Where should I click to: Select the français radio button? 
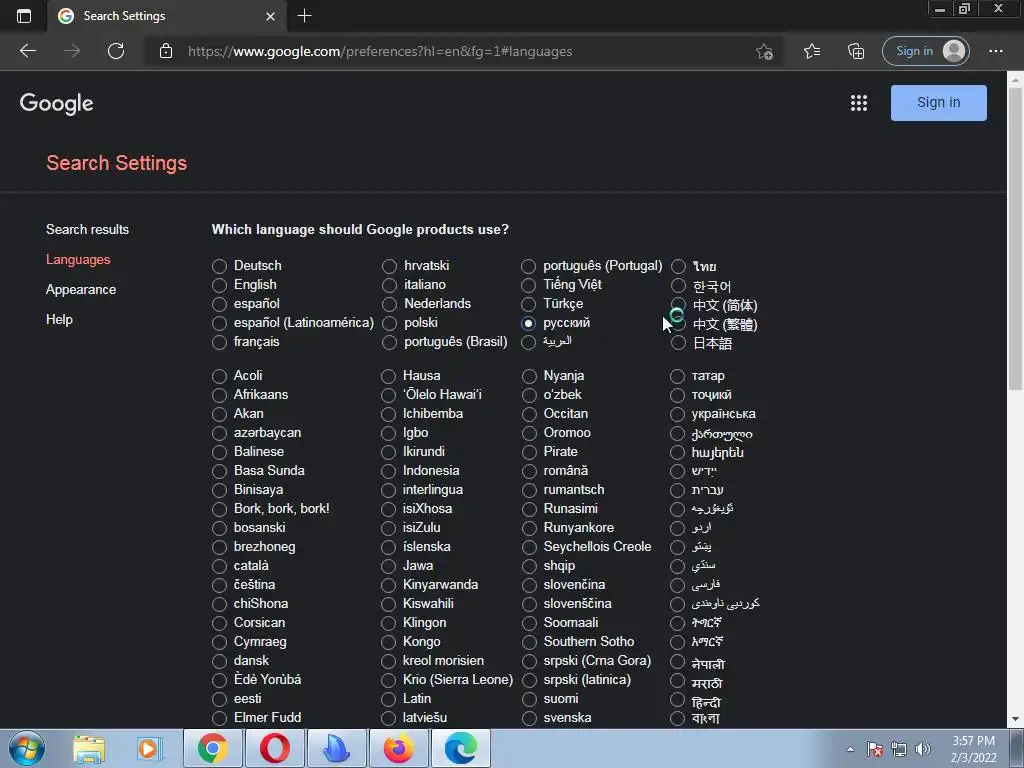click(219, 342)
